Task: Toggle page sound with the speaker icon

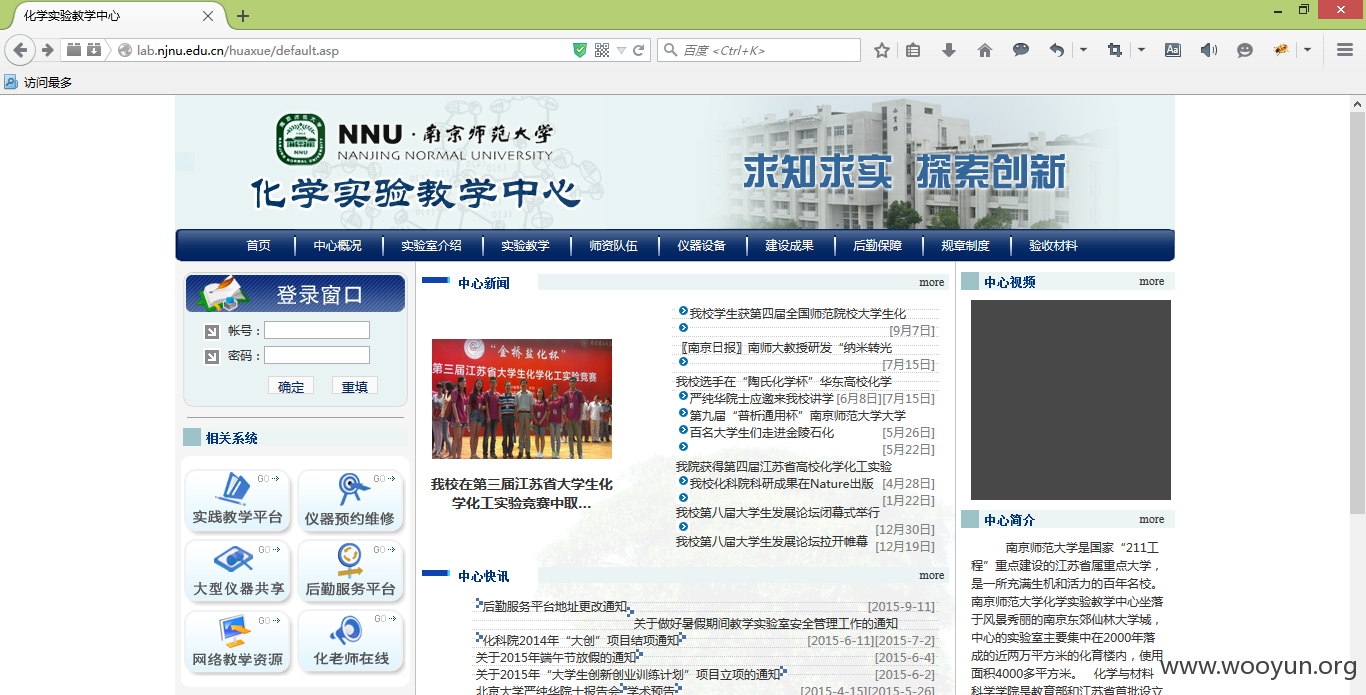Action: point(1209,50)
